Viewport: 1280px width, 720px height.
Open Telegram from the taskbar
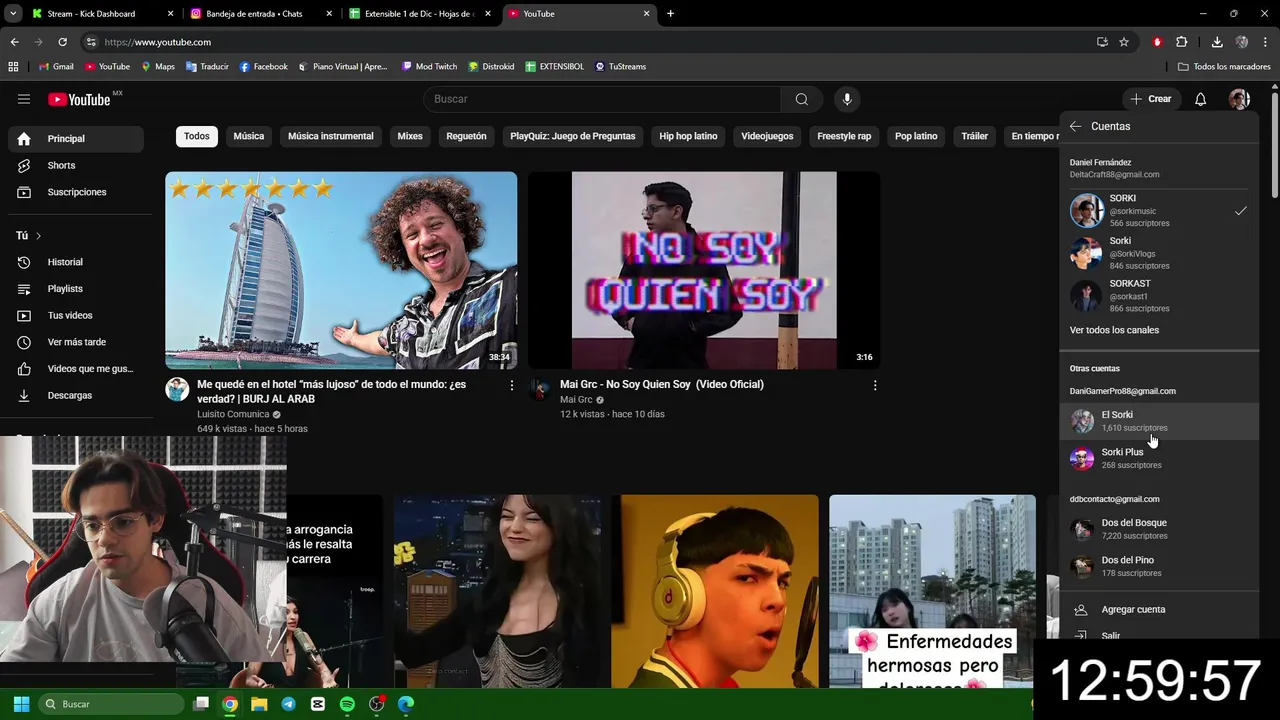tap(288, 704)
